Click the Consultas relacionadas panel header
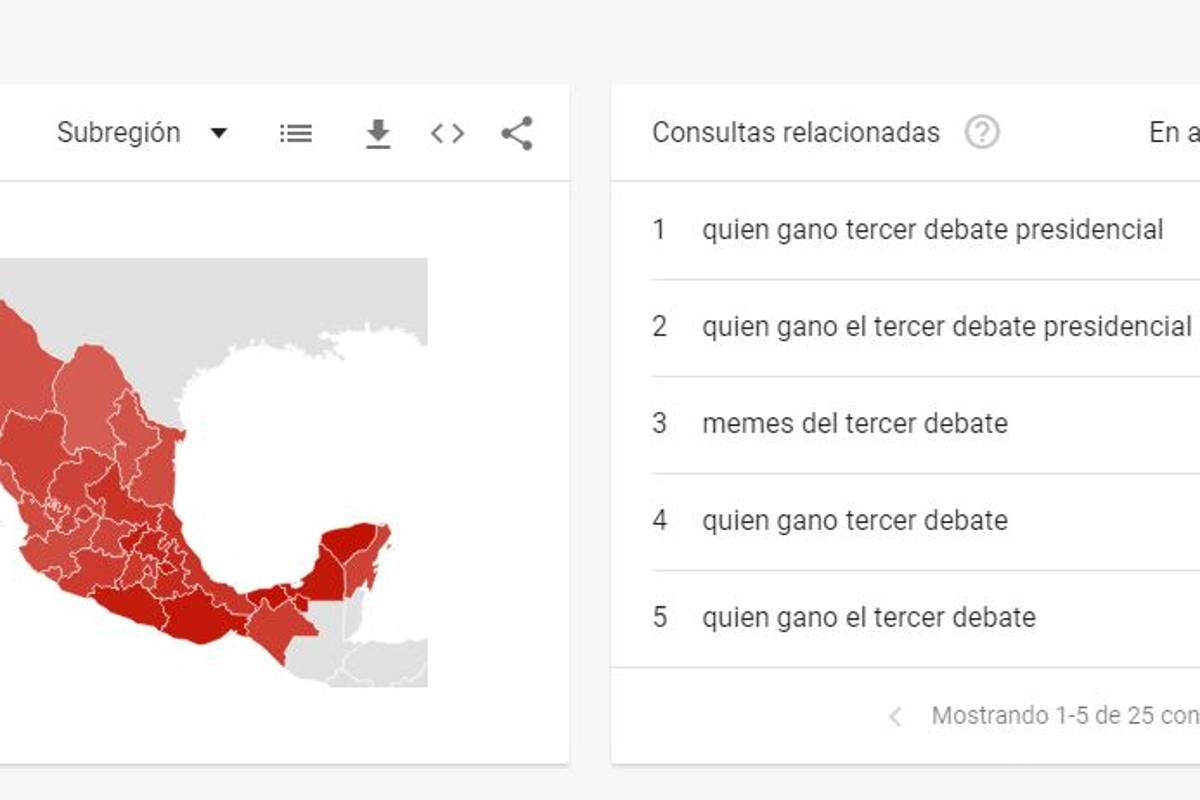Viewport: 1200px width, 800px height. (x=795, y=131)
